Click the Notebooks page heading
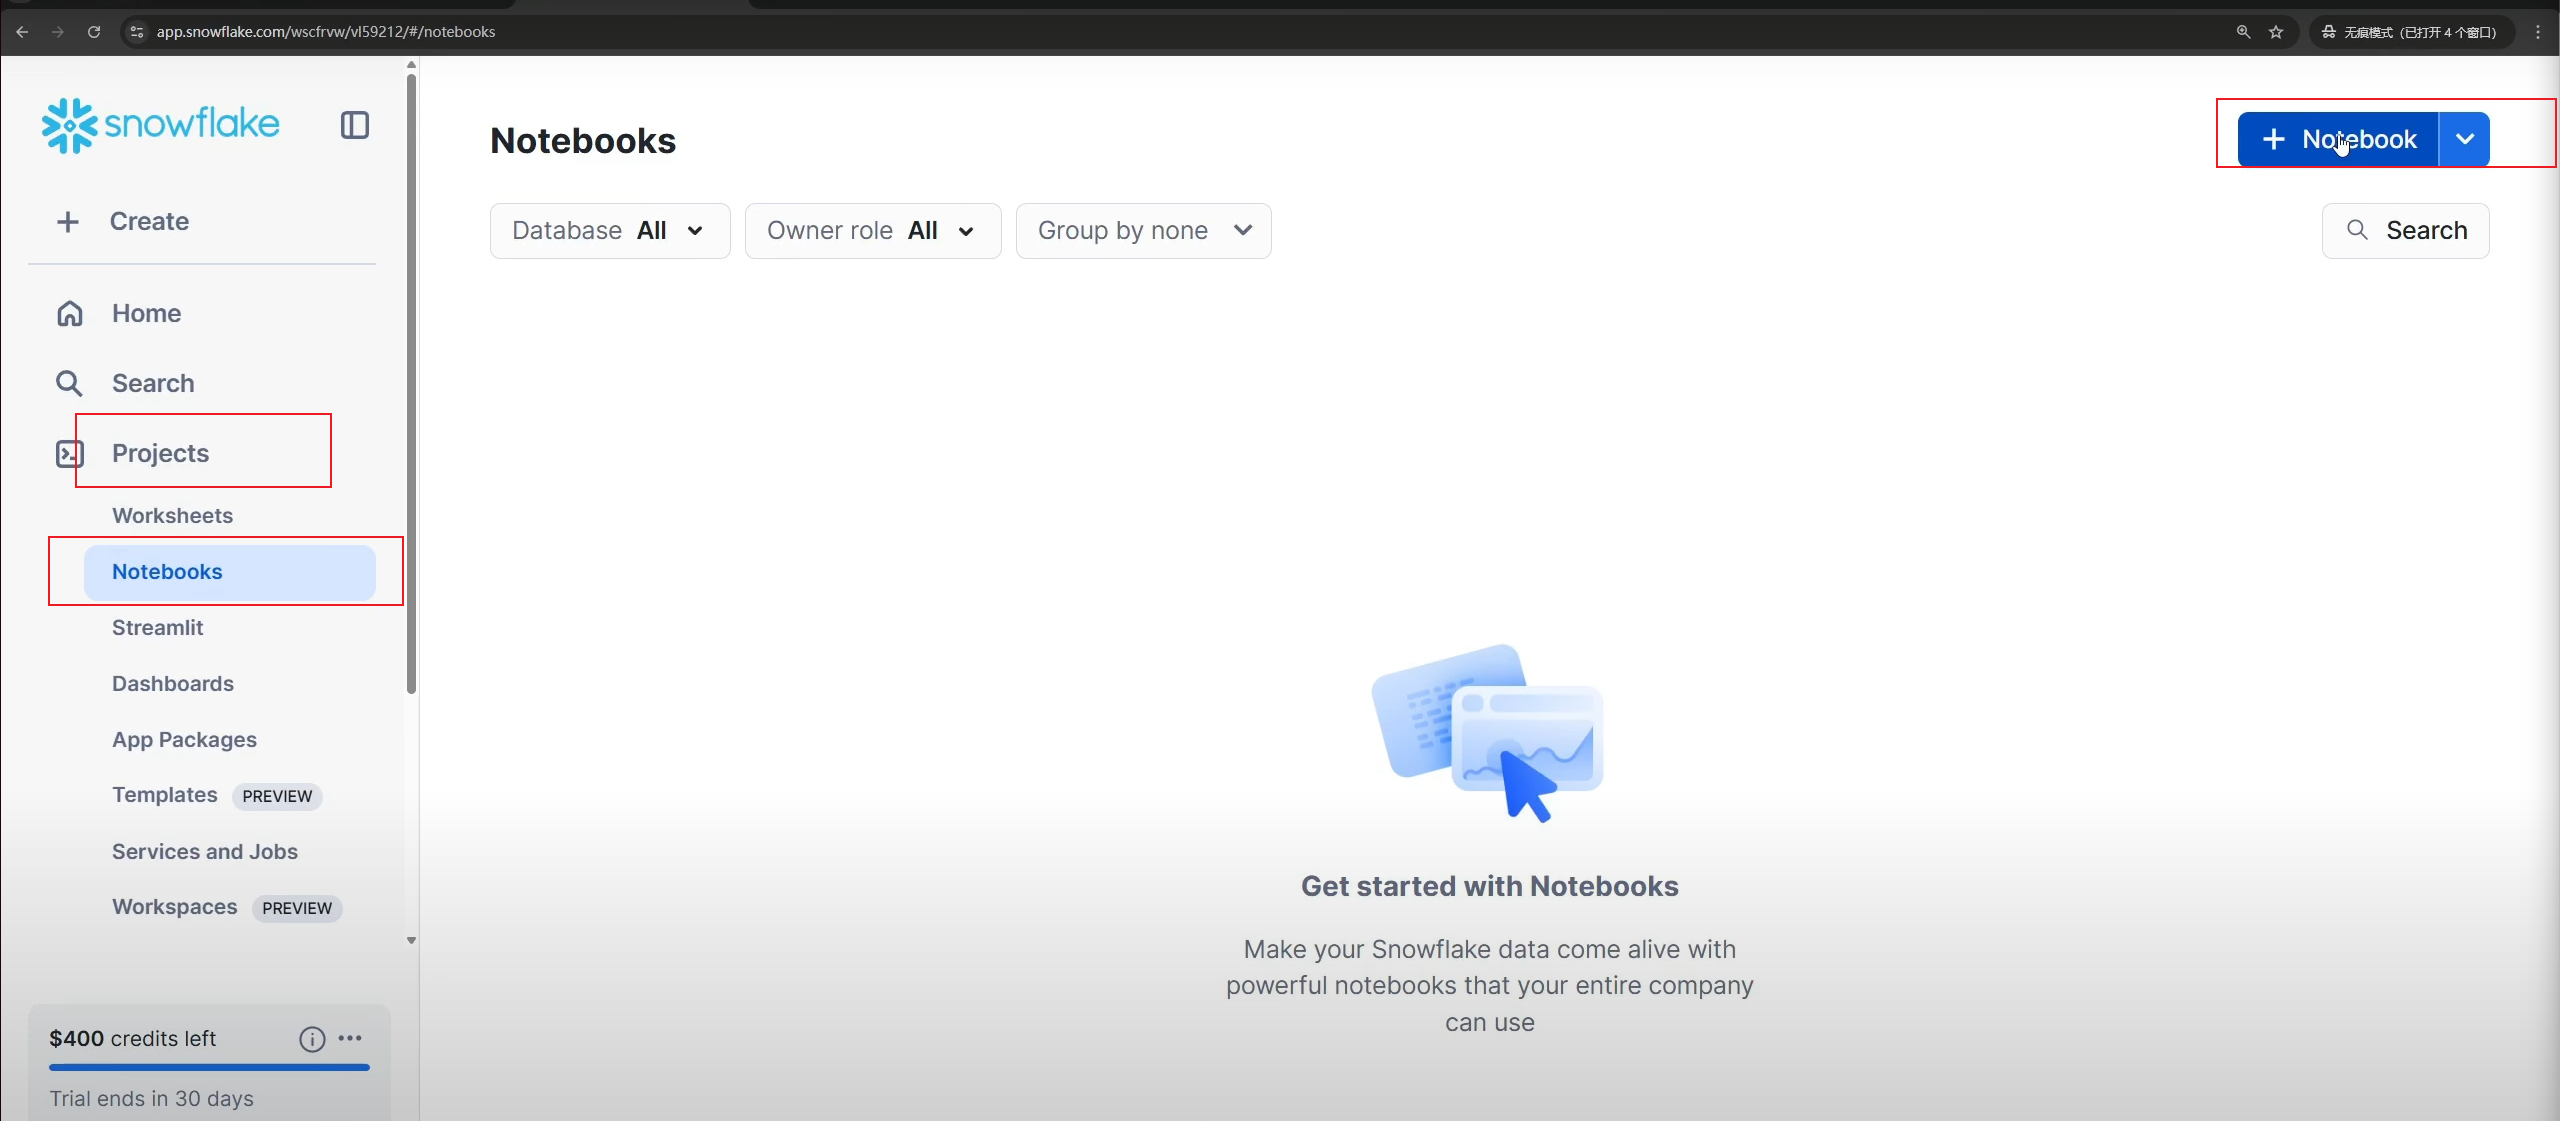The image size is (2560, 1121). coord(583,141)
